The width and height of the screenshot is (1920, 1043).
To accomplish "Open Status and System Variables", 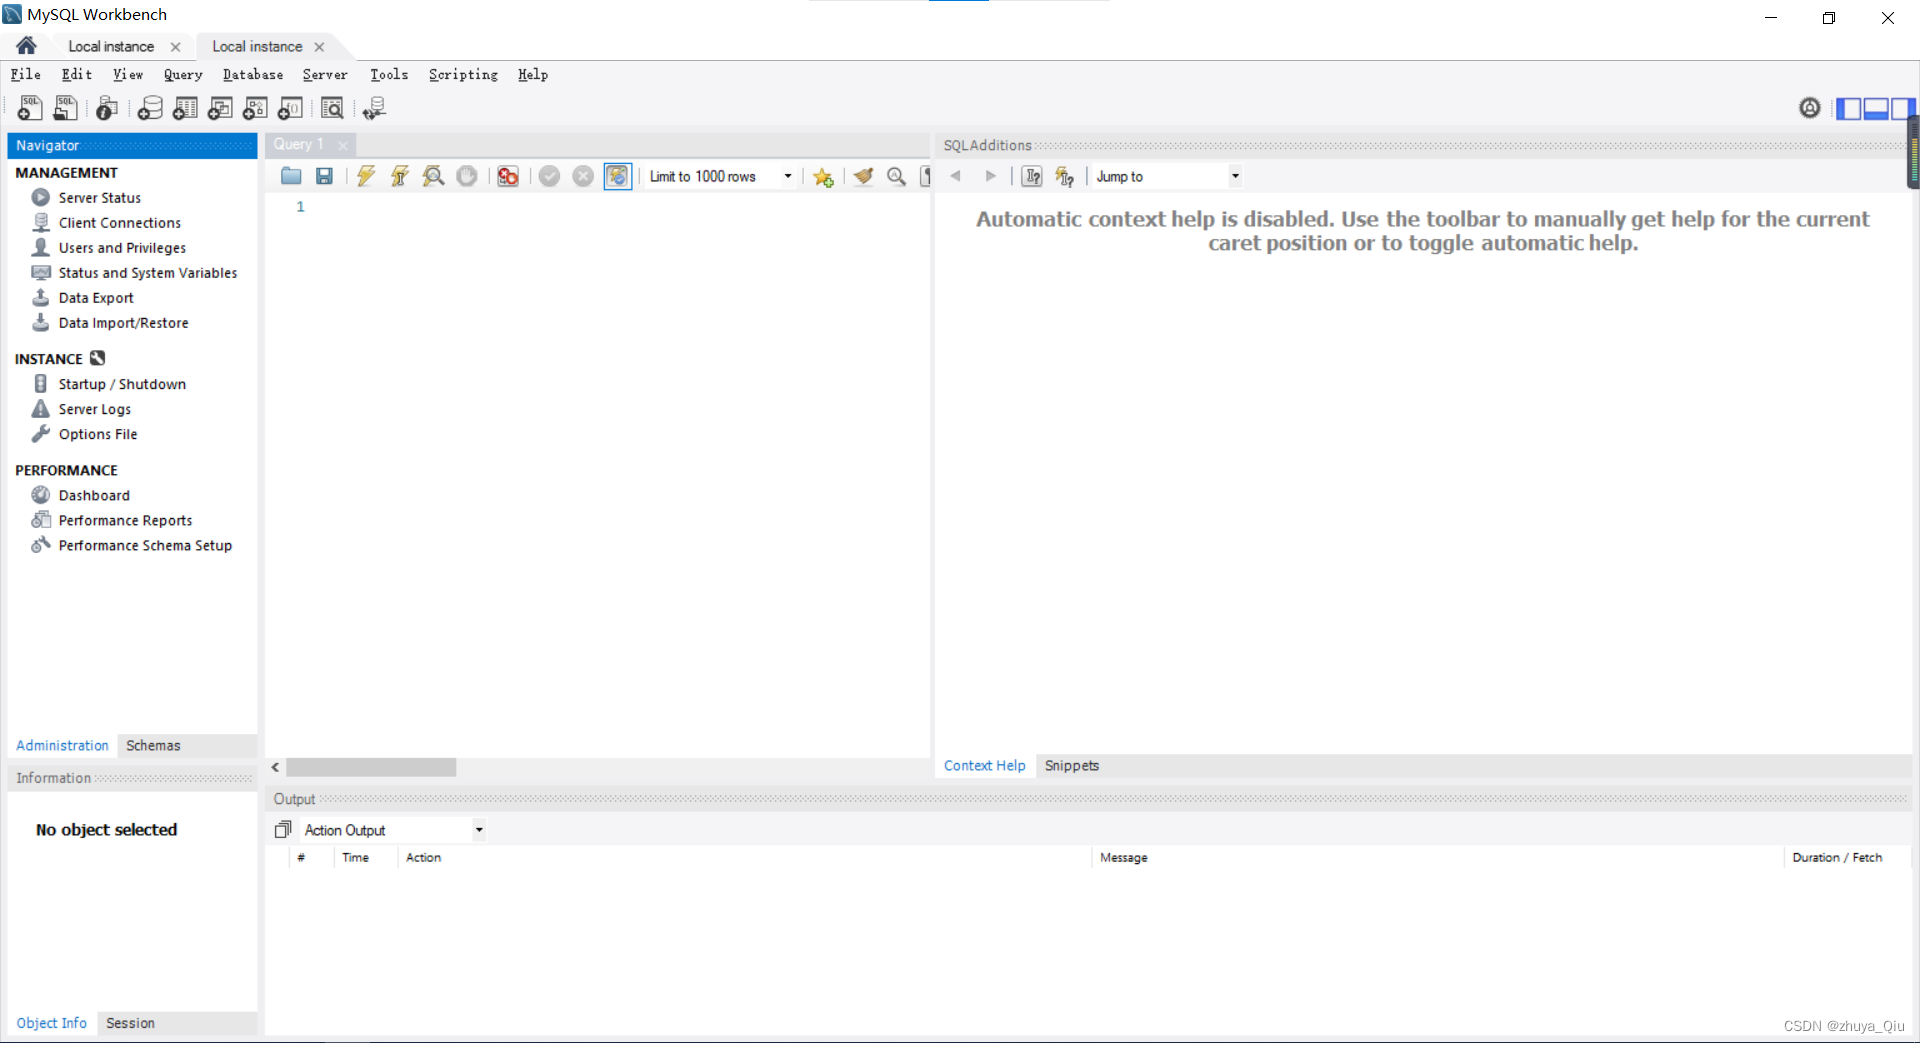I will tap(147, 273).
